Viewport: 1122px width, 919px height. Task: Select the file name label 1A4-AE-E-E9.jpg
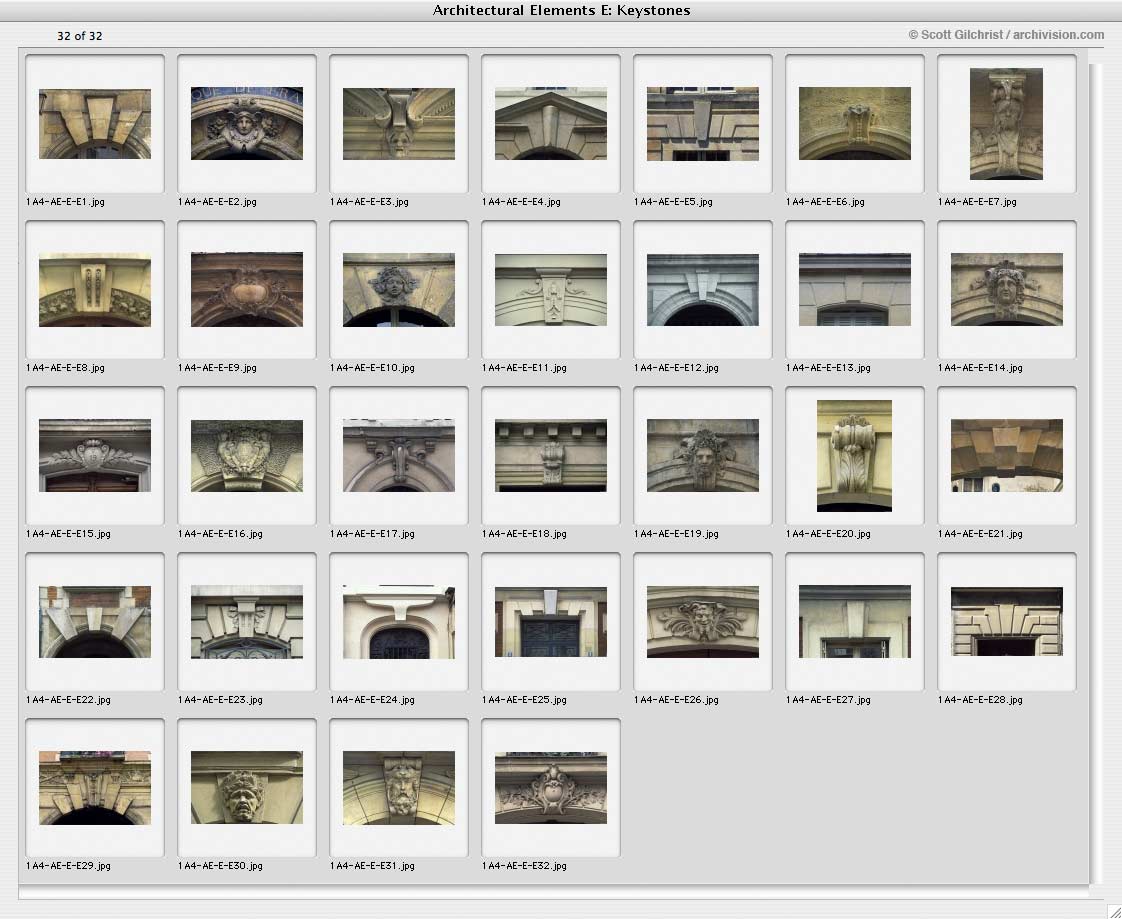coord(218,368)
